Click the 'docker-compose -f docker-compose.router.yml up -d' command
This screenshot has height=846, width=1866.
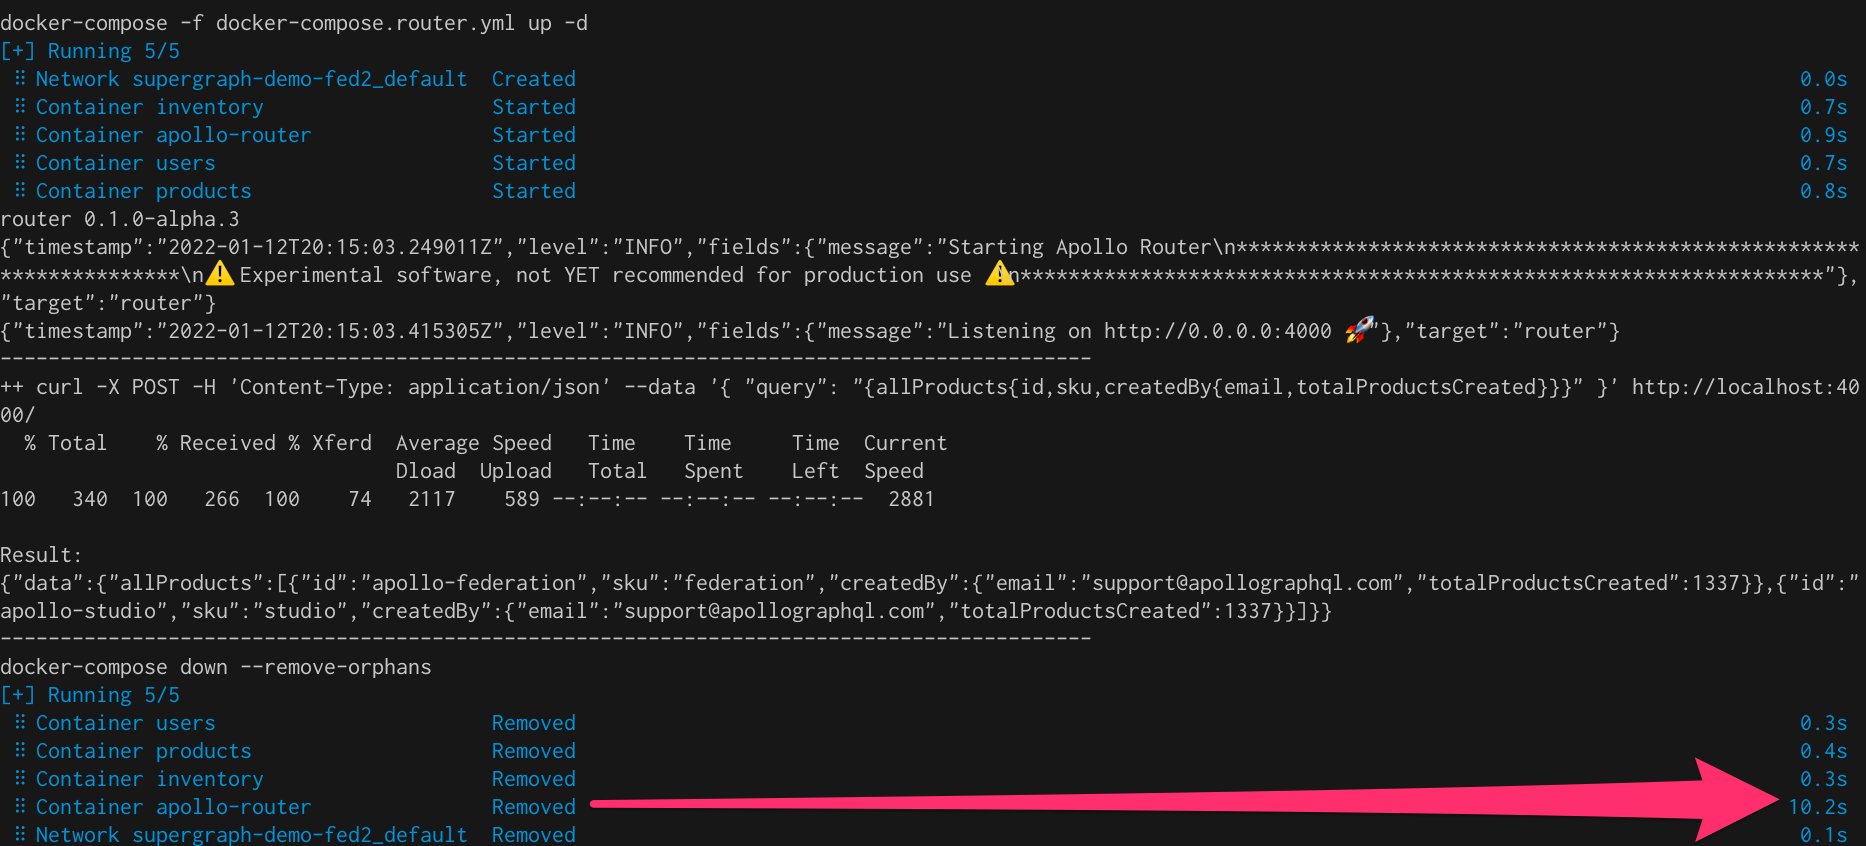click(294, 23)
